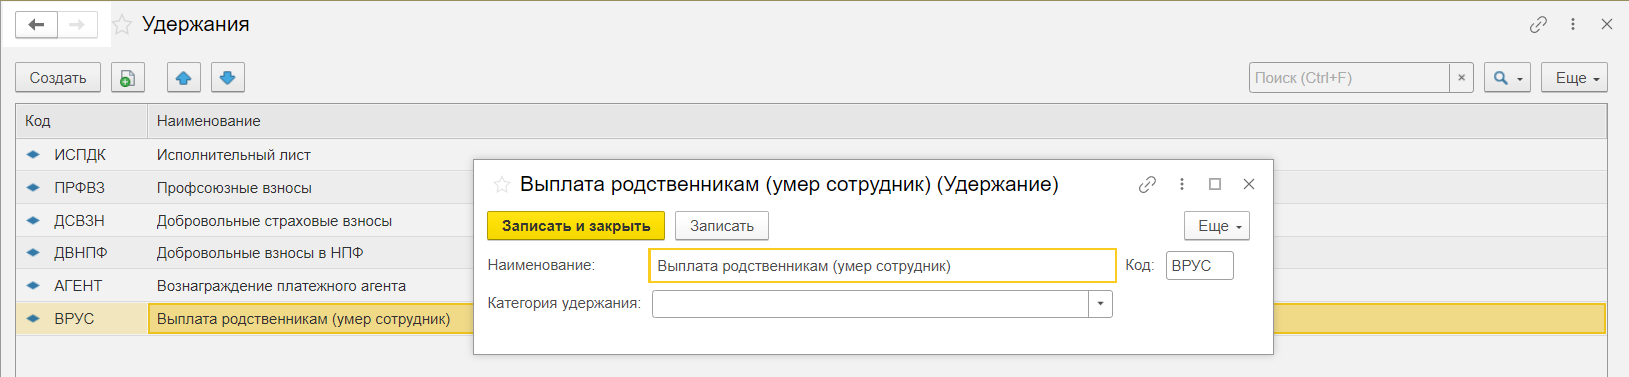Open the Еще menu in list toolbar
The height and width of the screenshot is (377, 1629).
[x=1574, y=77]
